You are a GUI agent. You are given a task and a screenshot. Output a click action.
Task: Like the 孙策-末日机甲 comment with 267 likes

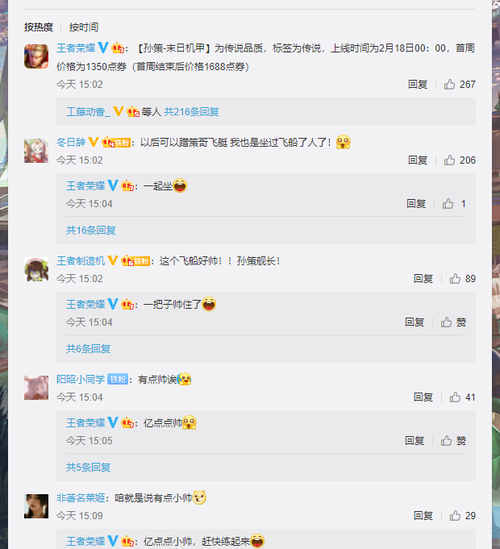point(459,84)
